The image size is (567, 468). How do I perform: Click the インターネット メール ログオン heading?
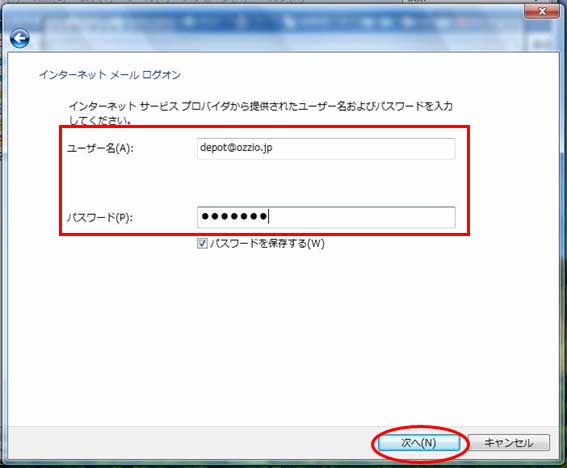pyautogui.click(x=110, y=75)
